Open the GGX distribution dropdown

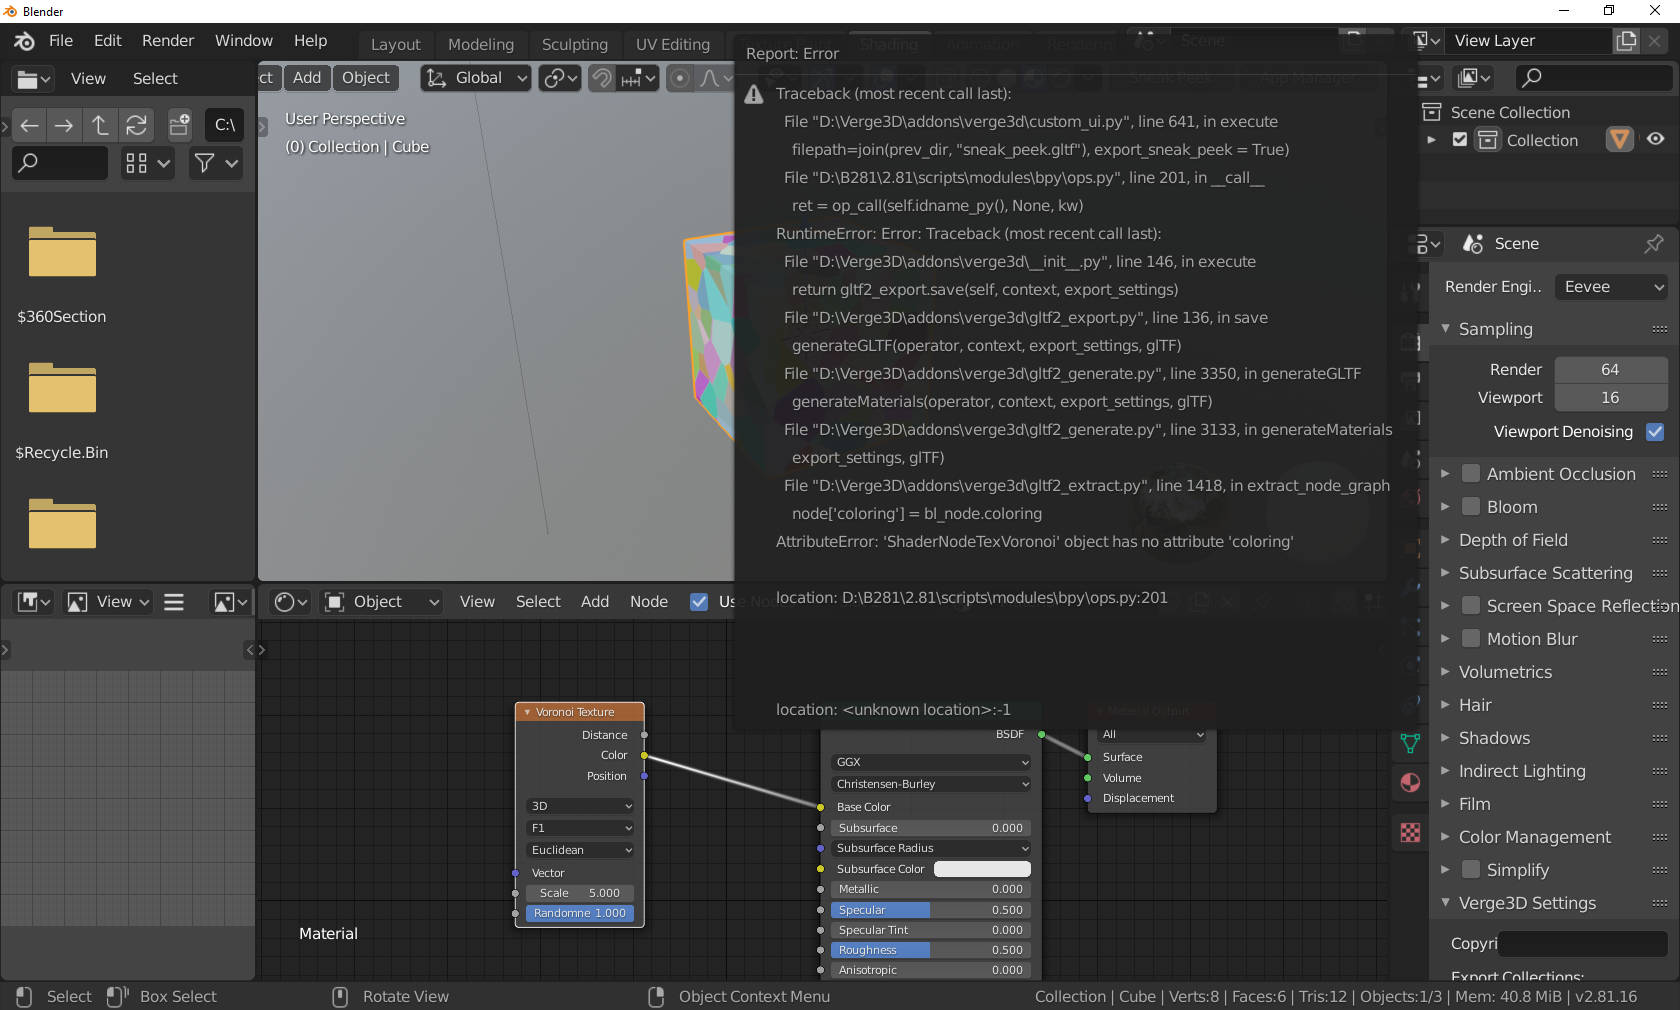[931, 762]
